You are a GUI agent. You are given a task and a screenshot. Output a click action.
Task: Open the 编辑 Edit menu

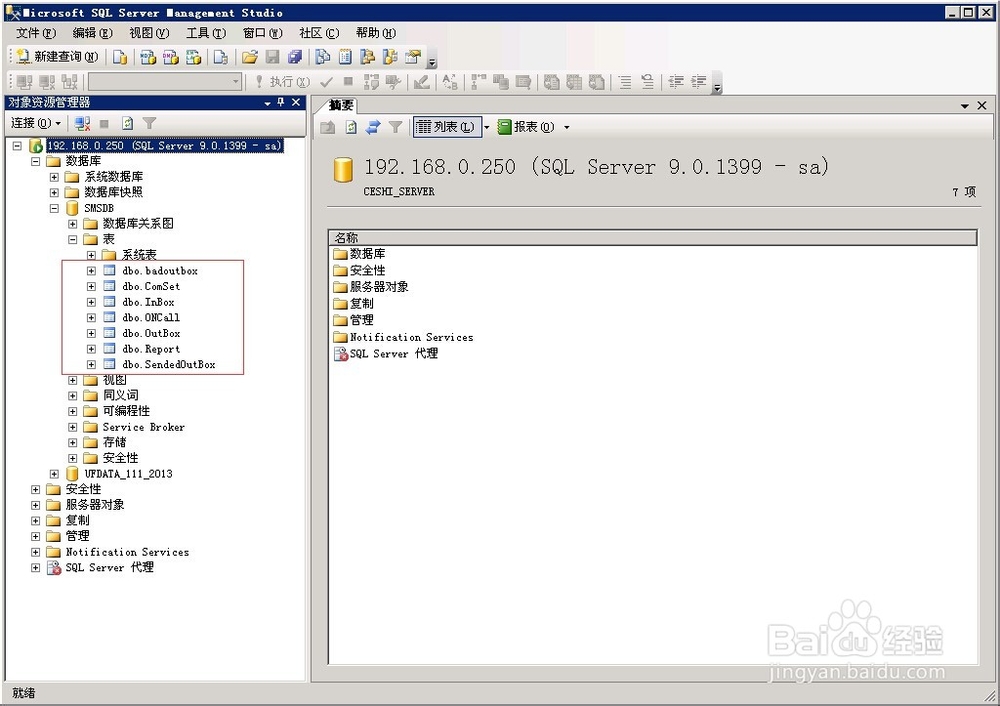92,33
